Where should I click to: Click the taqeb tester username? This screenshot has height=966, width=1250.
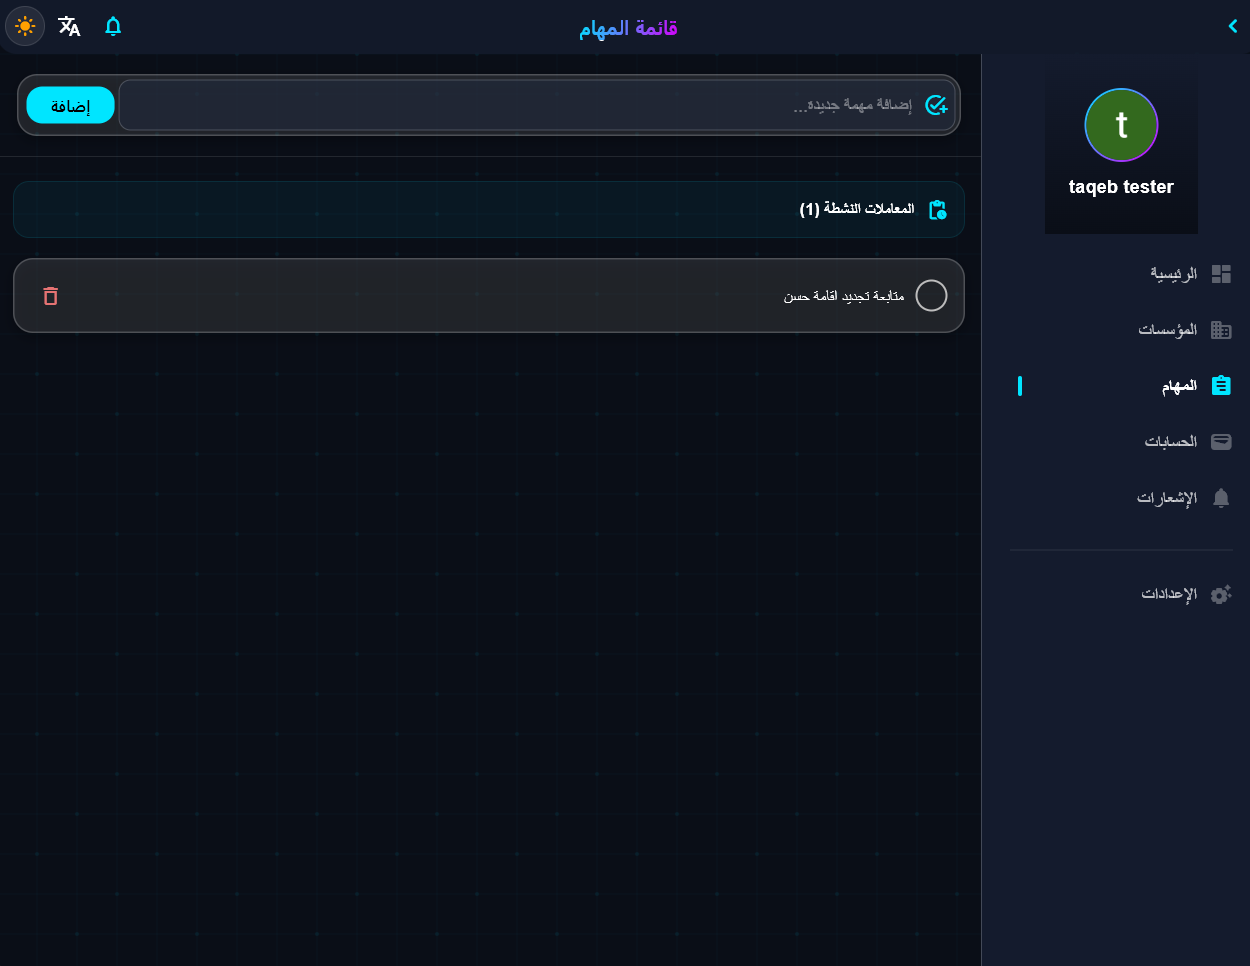pyautogui.click(x=1121, y=187)
